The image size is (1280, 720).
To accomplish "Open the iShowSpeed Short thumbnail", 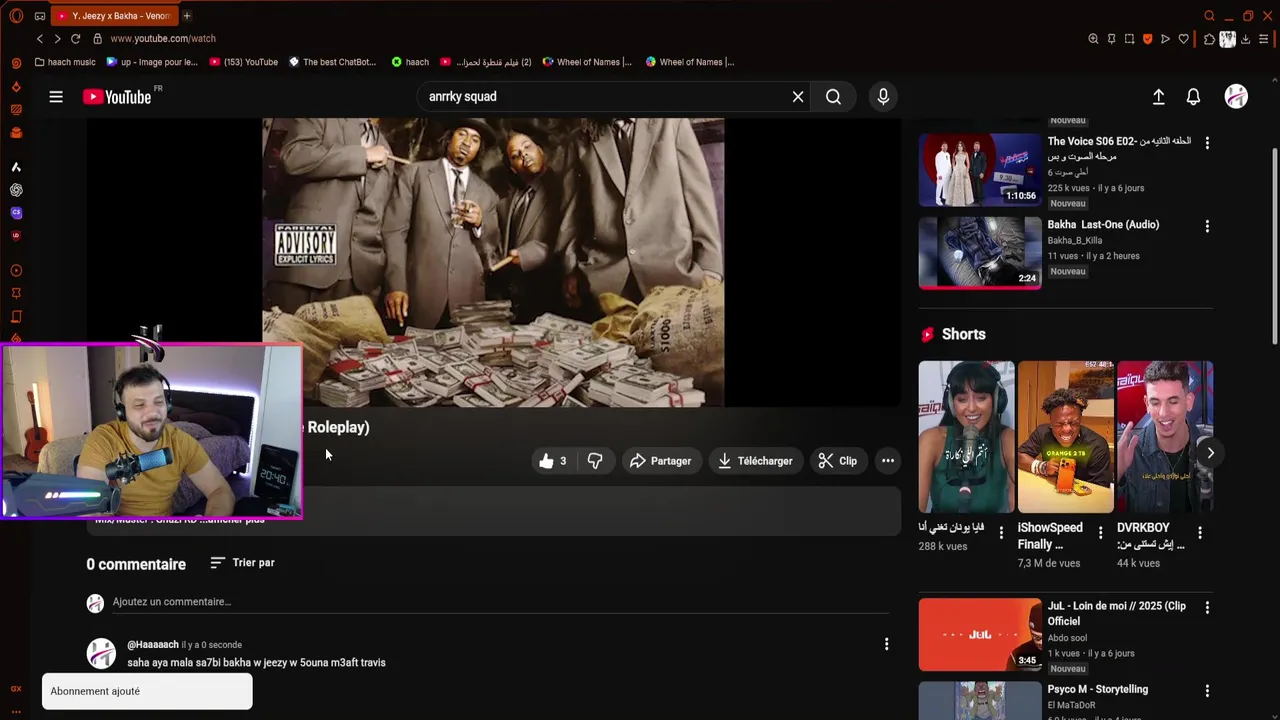I will click(x=1065, y=437).
